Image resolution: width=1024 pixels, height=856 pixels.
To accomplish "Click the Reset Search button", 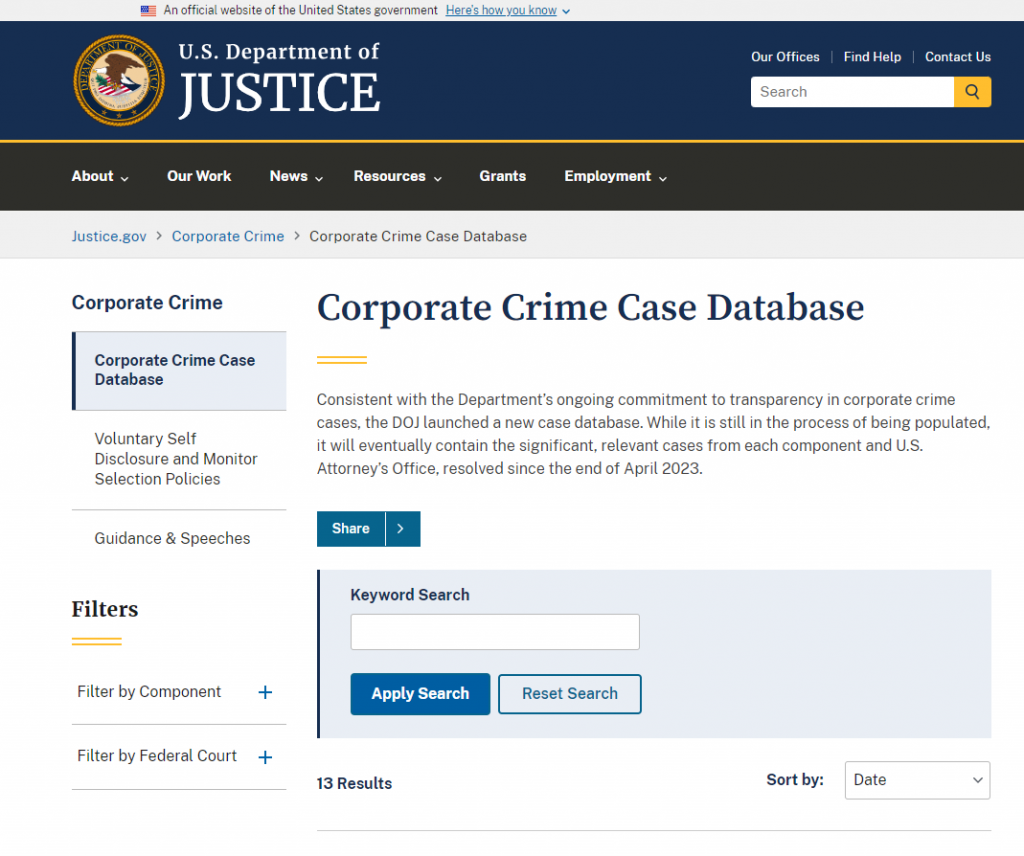I will point(570,694).
